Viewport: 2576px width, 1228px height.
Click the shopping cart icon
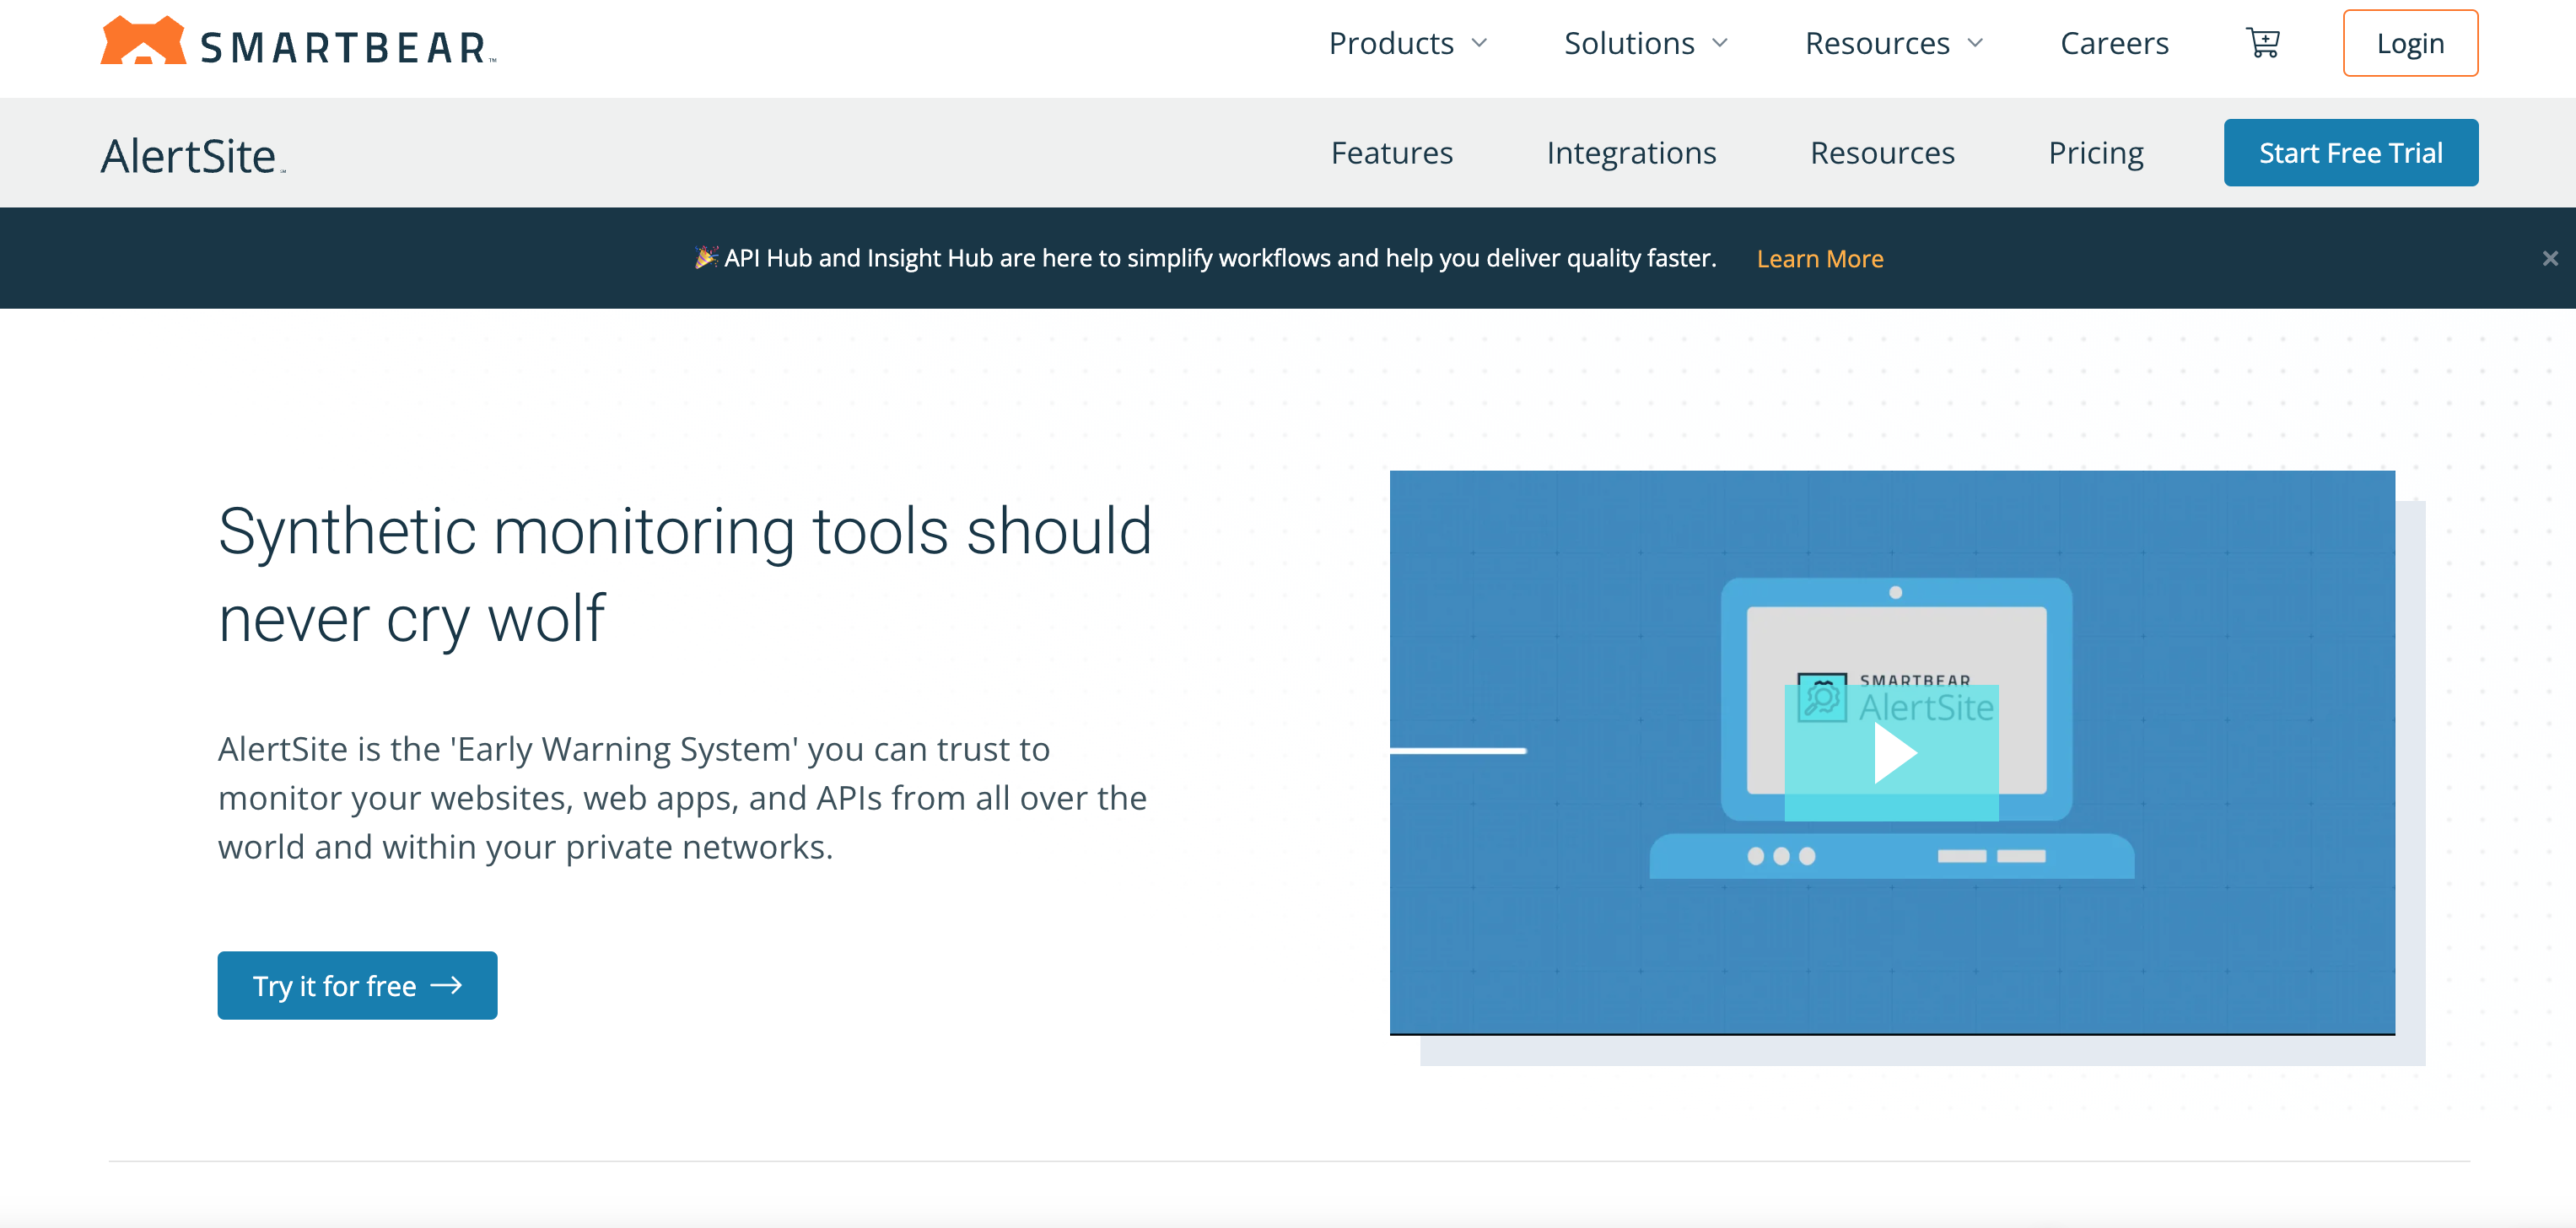(x=2264, y=43)
